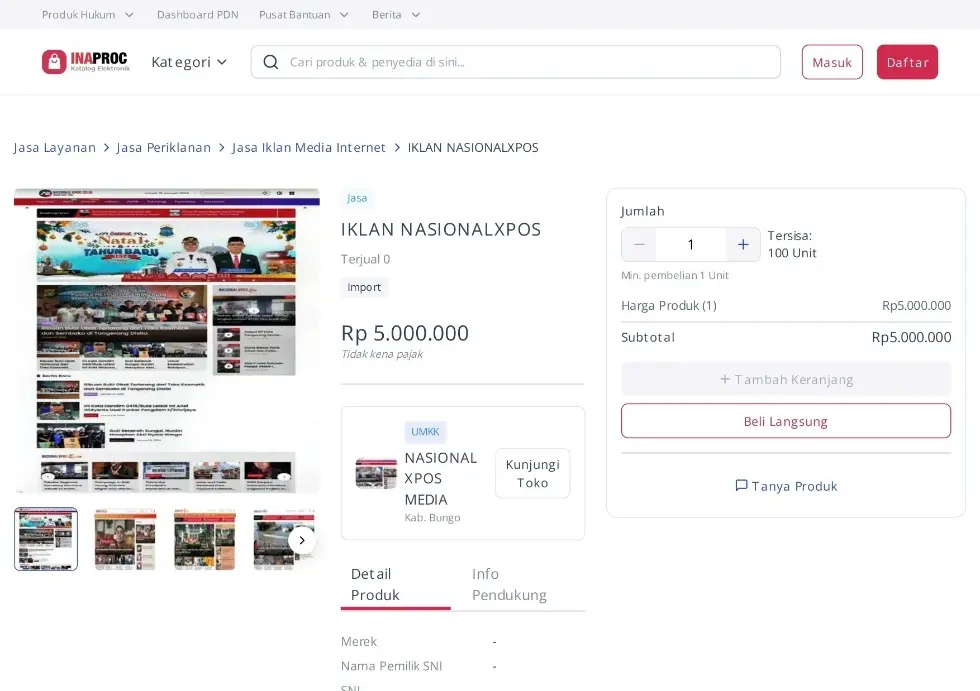Viewport: 980px width, 691px height.
Task: Go to Jasa Iklan Media Internet breadcrumb
Action: point(309,147)
